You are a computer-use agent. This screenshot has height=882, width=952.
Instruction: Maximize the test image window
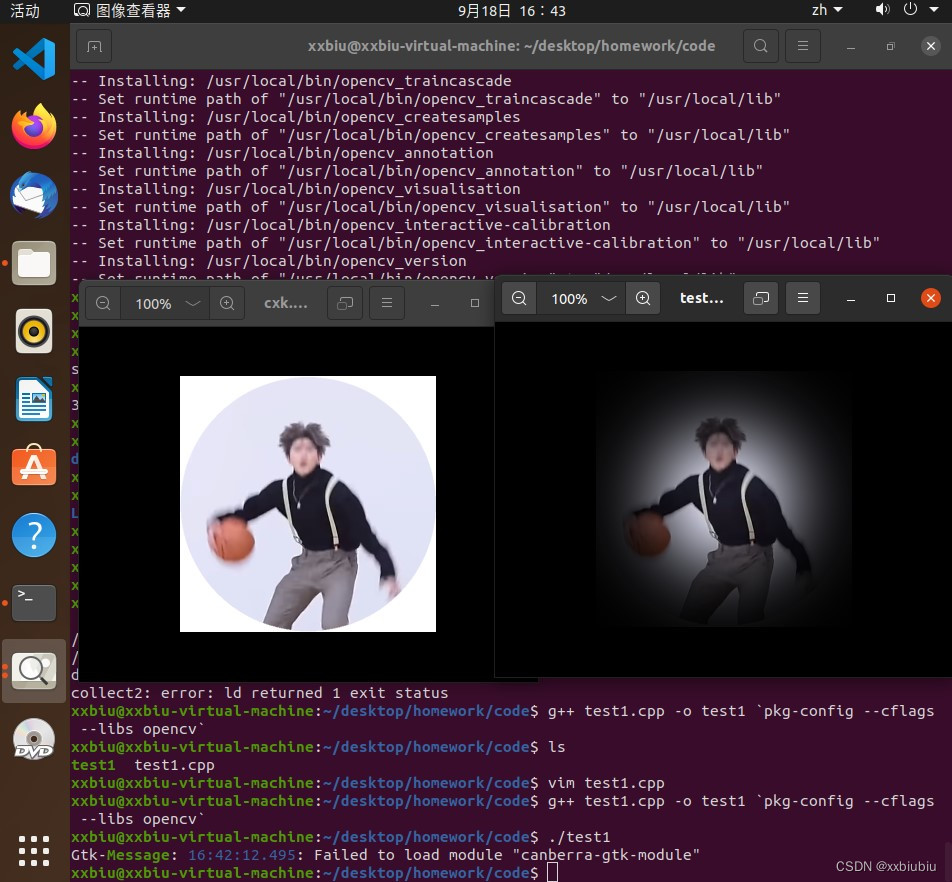tap(891, 298)
